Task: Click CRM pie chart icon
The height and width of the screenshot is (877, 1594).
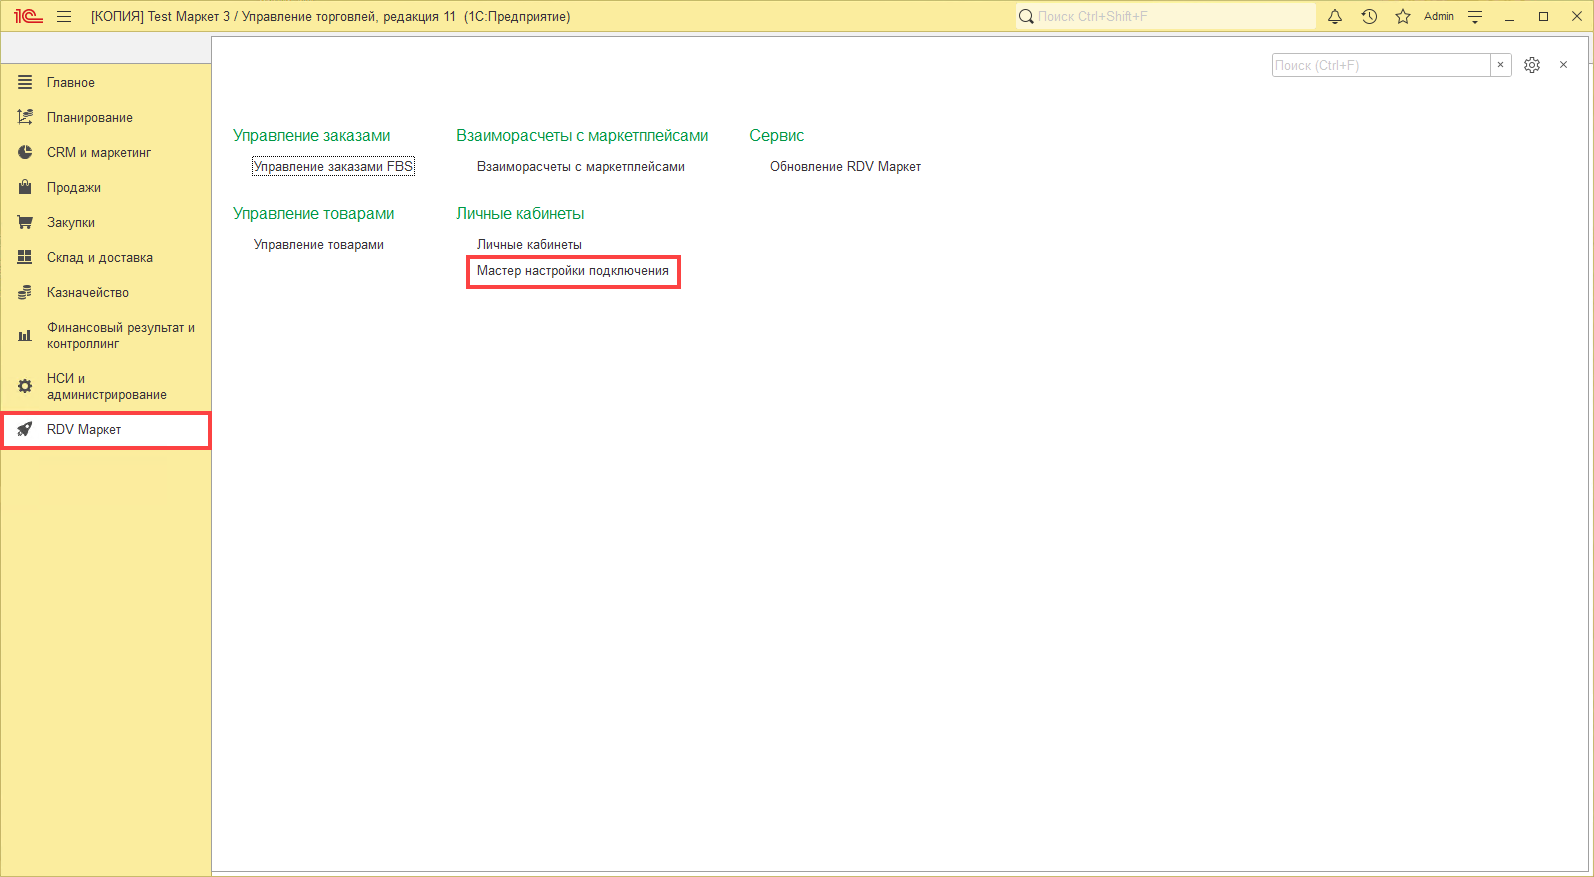Action: coord(25,152)
